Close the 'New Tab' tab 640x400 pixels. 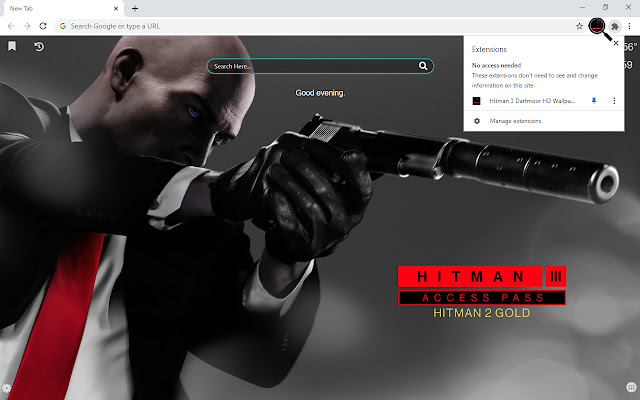coord(116,8)
